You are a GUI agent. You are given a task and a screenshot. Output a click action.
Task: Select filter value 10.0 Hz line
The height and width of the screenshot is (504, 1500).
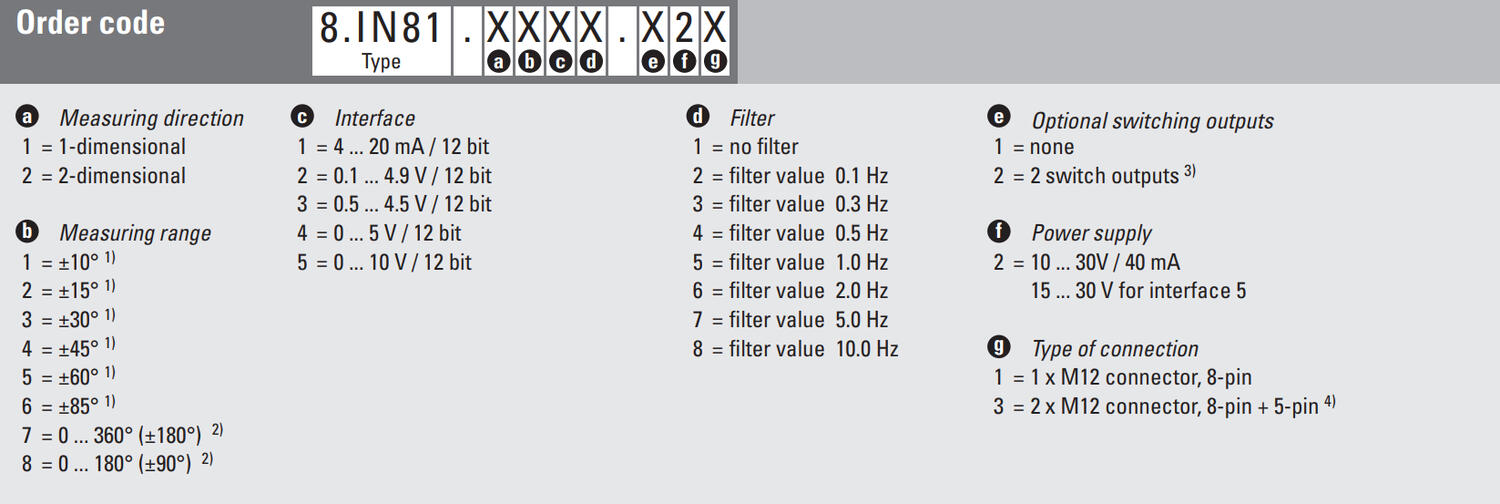[796, 349]
